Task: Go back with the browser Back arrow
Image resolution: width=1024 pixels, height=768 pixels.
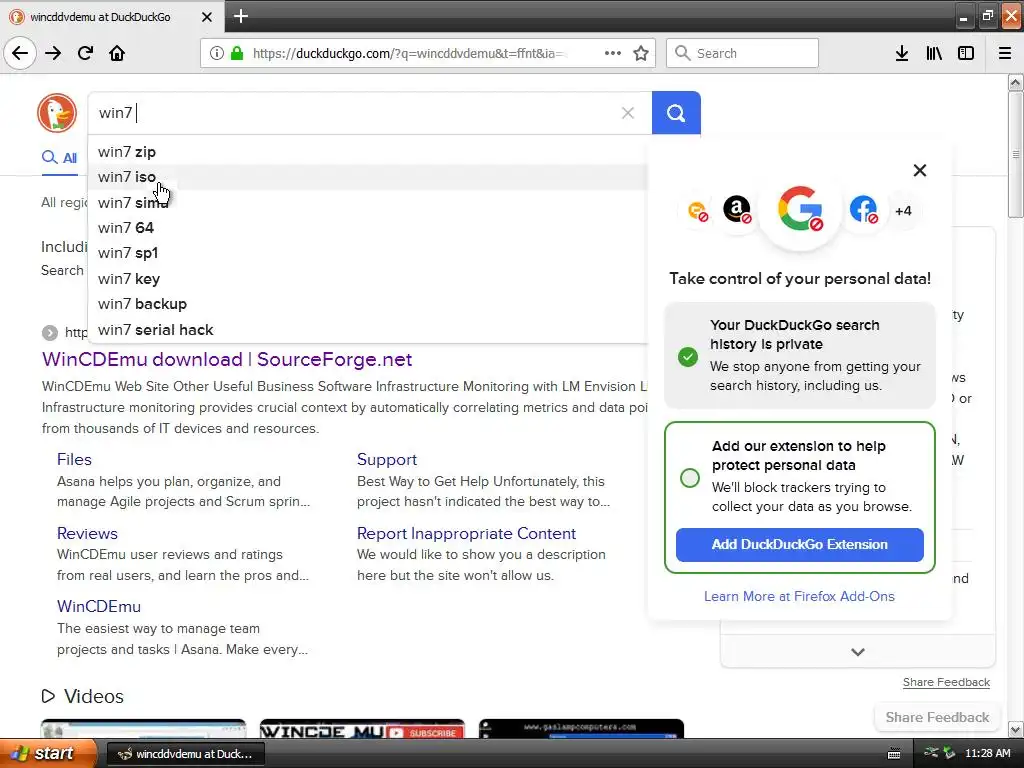Action: point(20,53)
